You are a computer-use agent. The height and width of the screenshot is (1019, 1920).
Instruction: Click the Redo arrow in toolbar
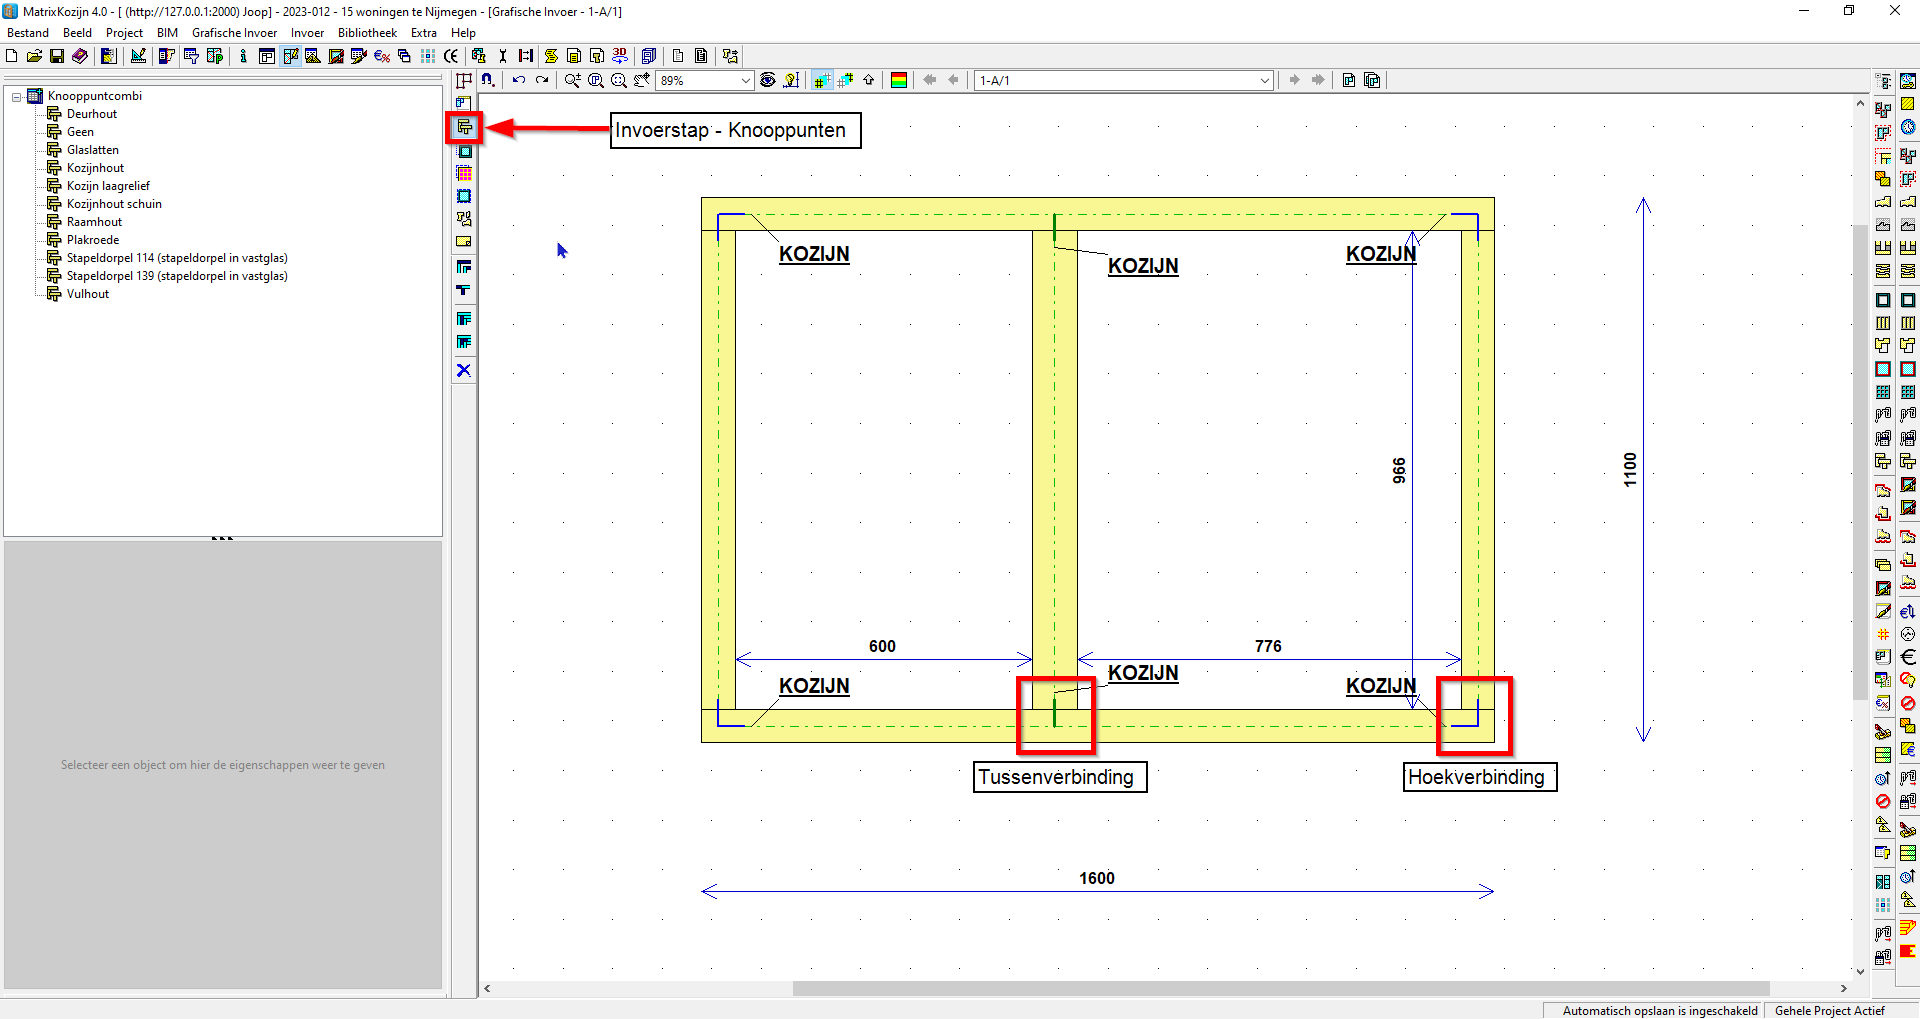pos(542,80)
